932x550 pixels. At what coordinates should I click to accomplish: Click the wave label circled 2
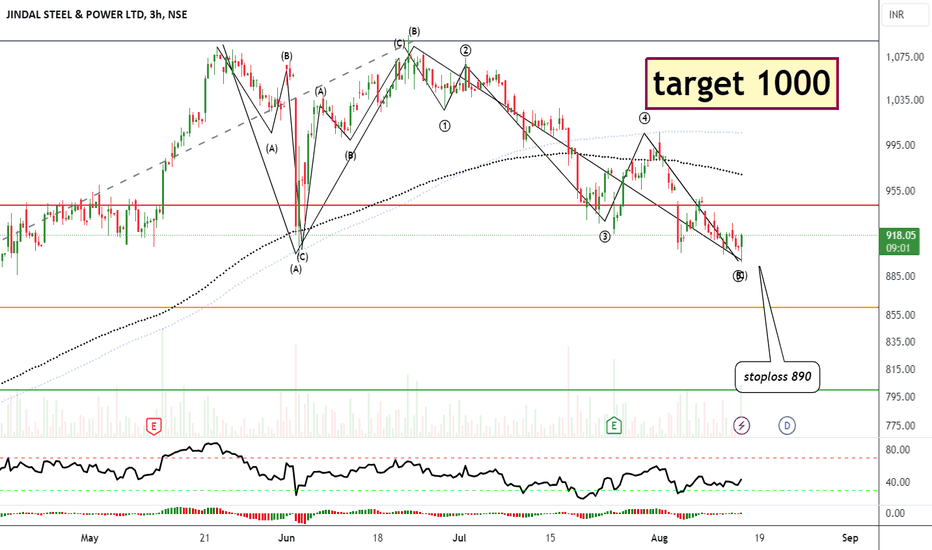click(x=465, y=51)
